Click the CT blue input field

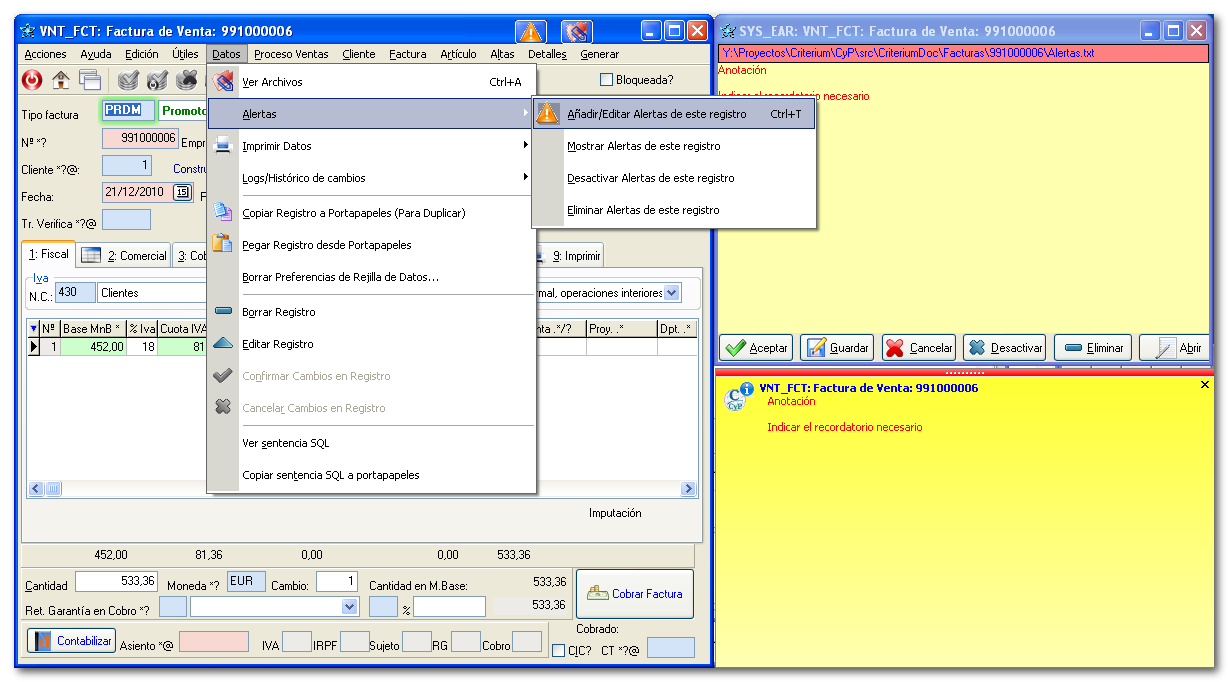tap(670, 648)
